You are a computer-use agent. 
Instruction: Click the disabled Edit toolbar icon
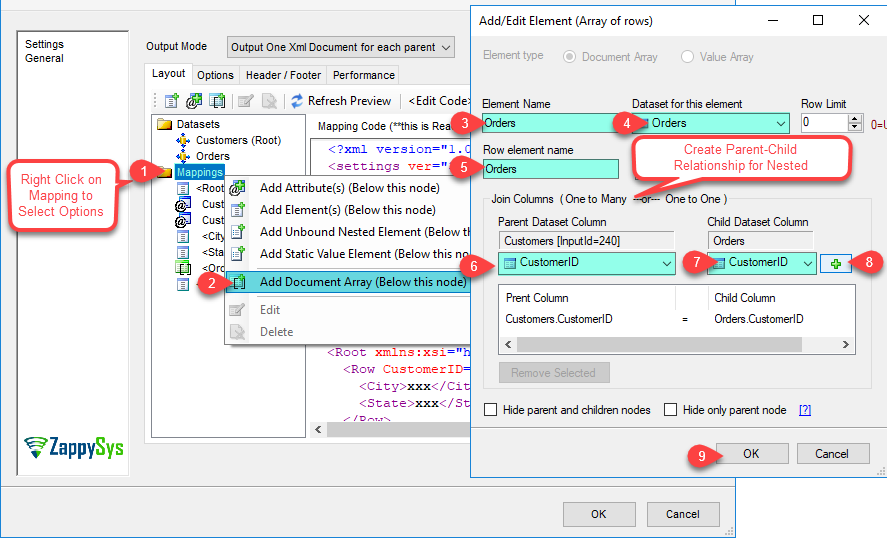tap(246, 101)
